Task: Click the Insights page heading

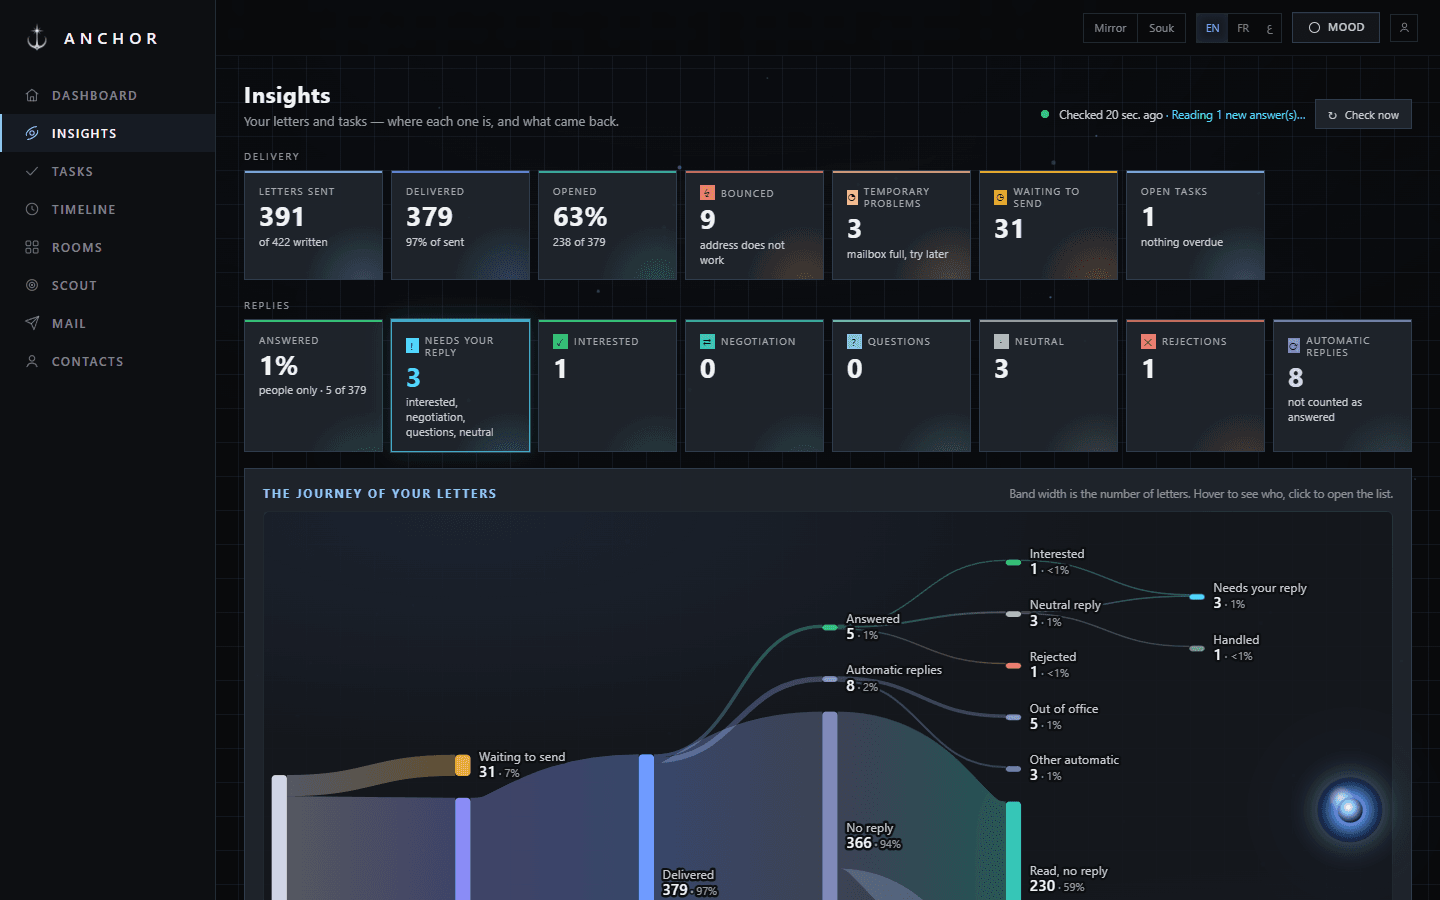Action: 287,95
